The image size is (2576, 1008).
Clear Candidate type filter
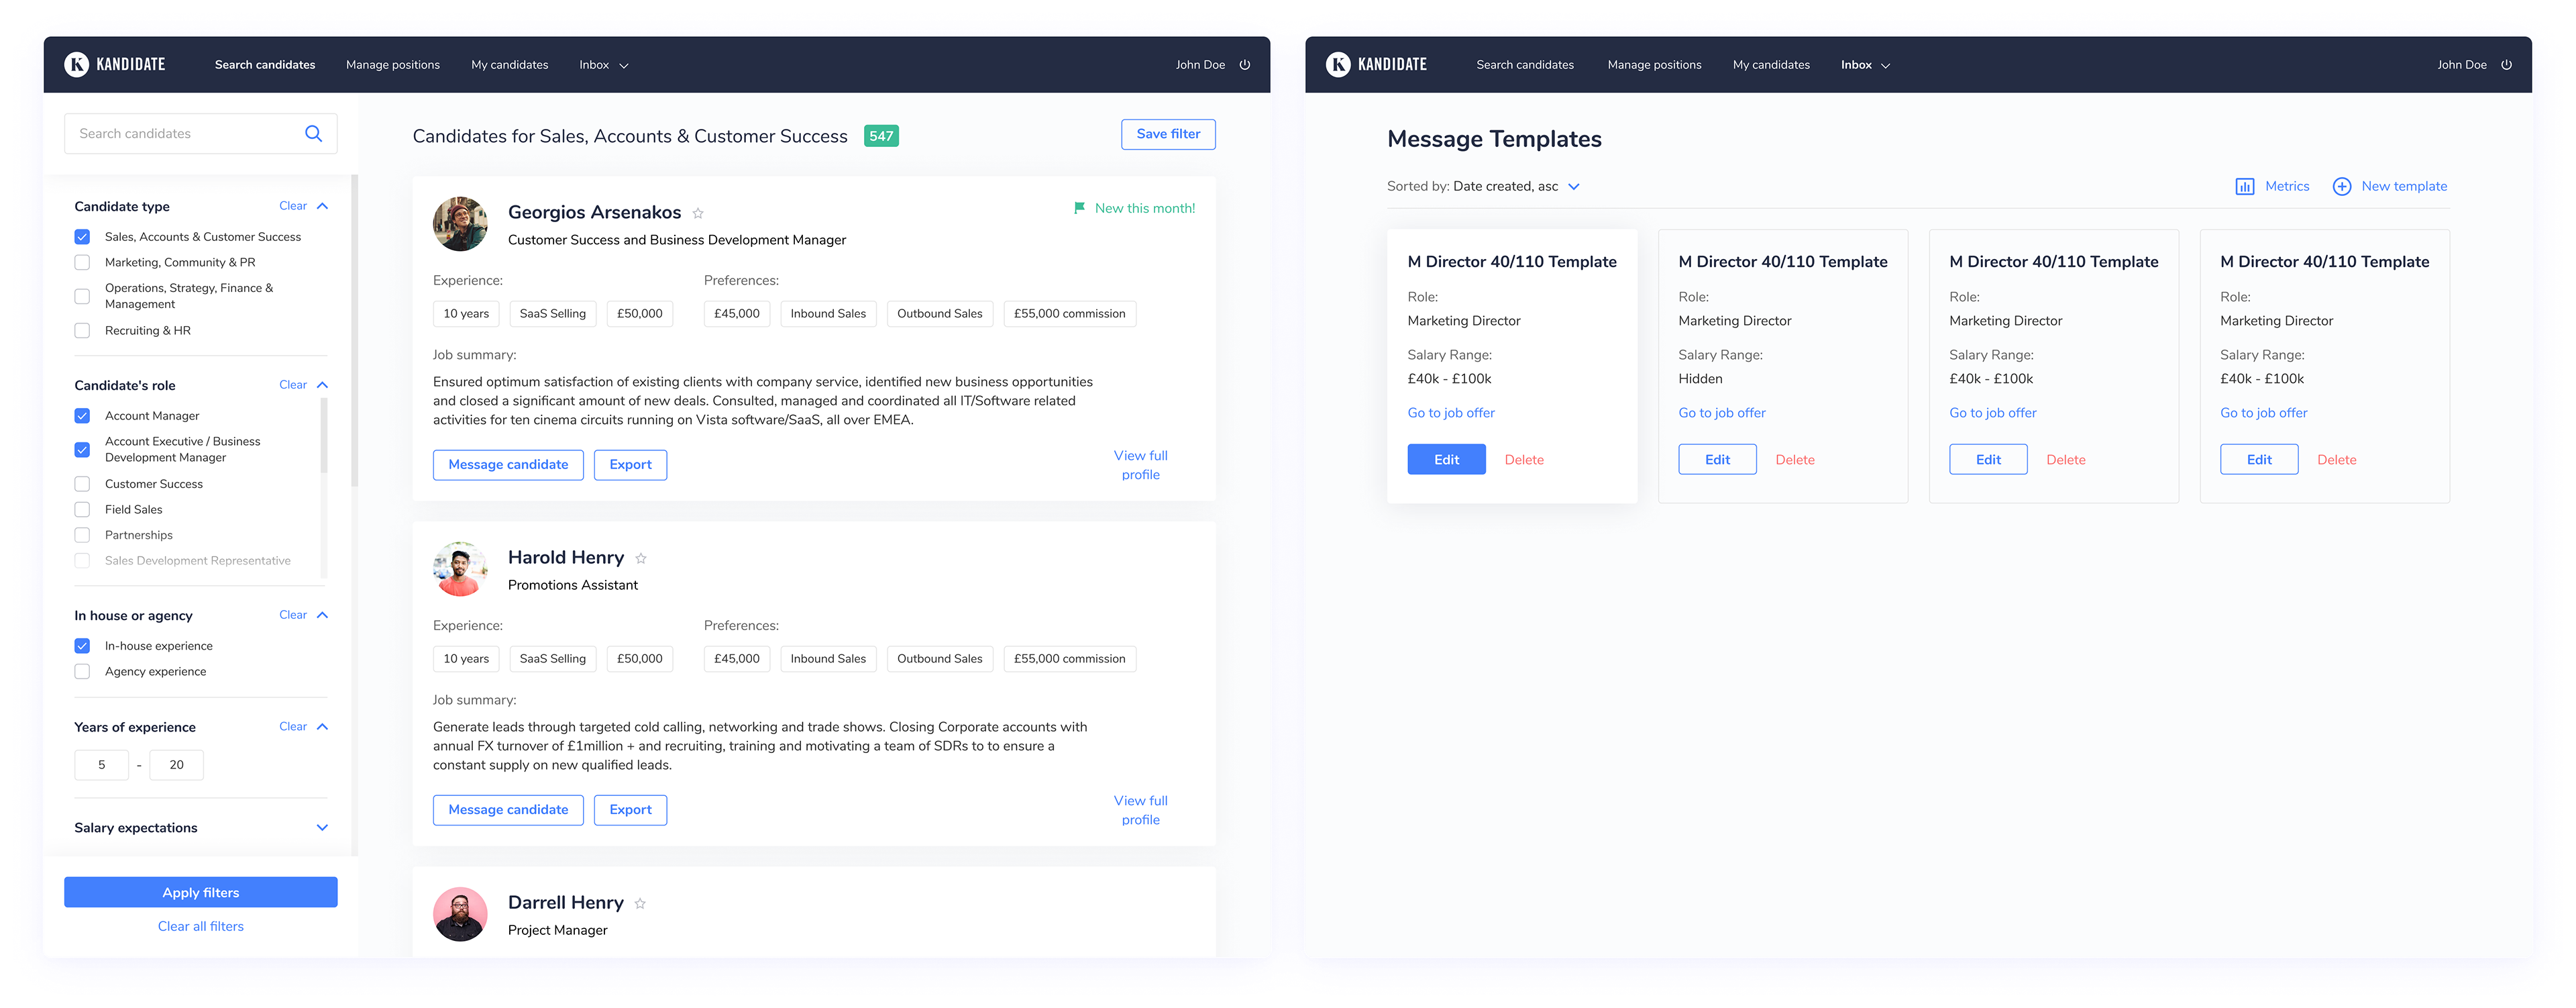293,206
